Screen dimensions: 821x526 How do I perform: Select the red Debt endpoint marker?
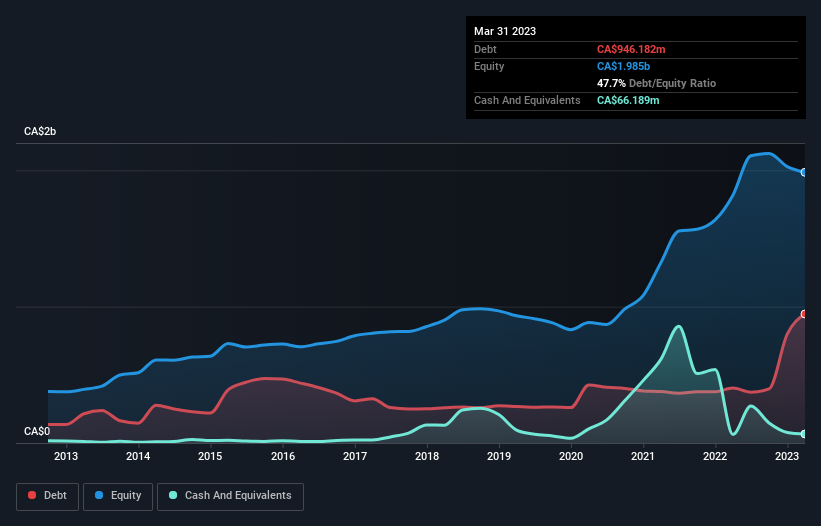coord(804,314)
